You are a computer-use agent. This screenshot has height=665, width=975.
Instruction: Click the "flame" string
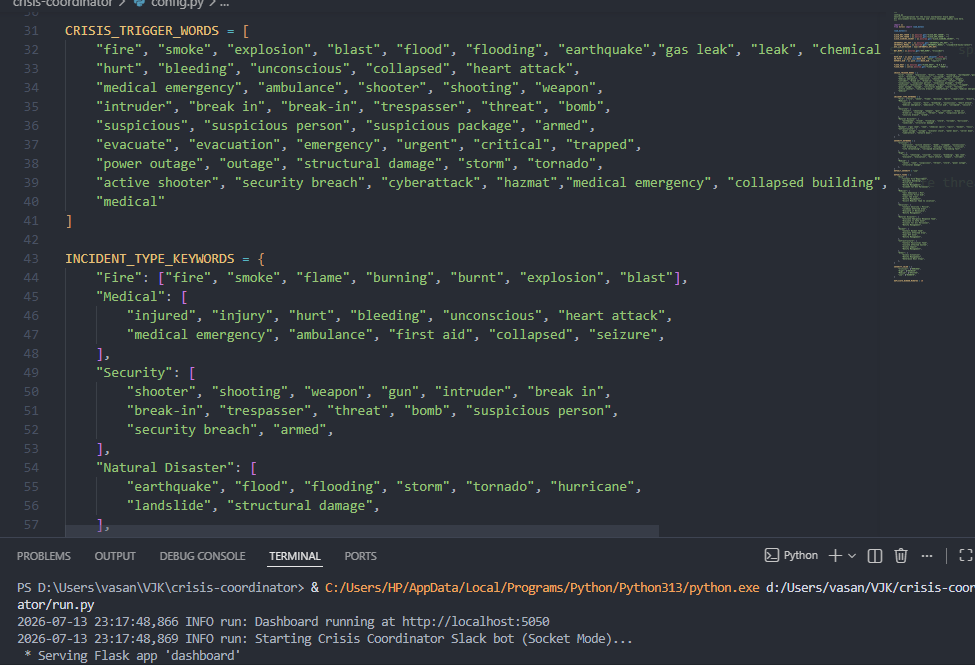tap(323, 277)
